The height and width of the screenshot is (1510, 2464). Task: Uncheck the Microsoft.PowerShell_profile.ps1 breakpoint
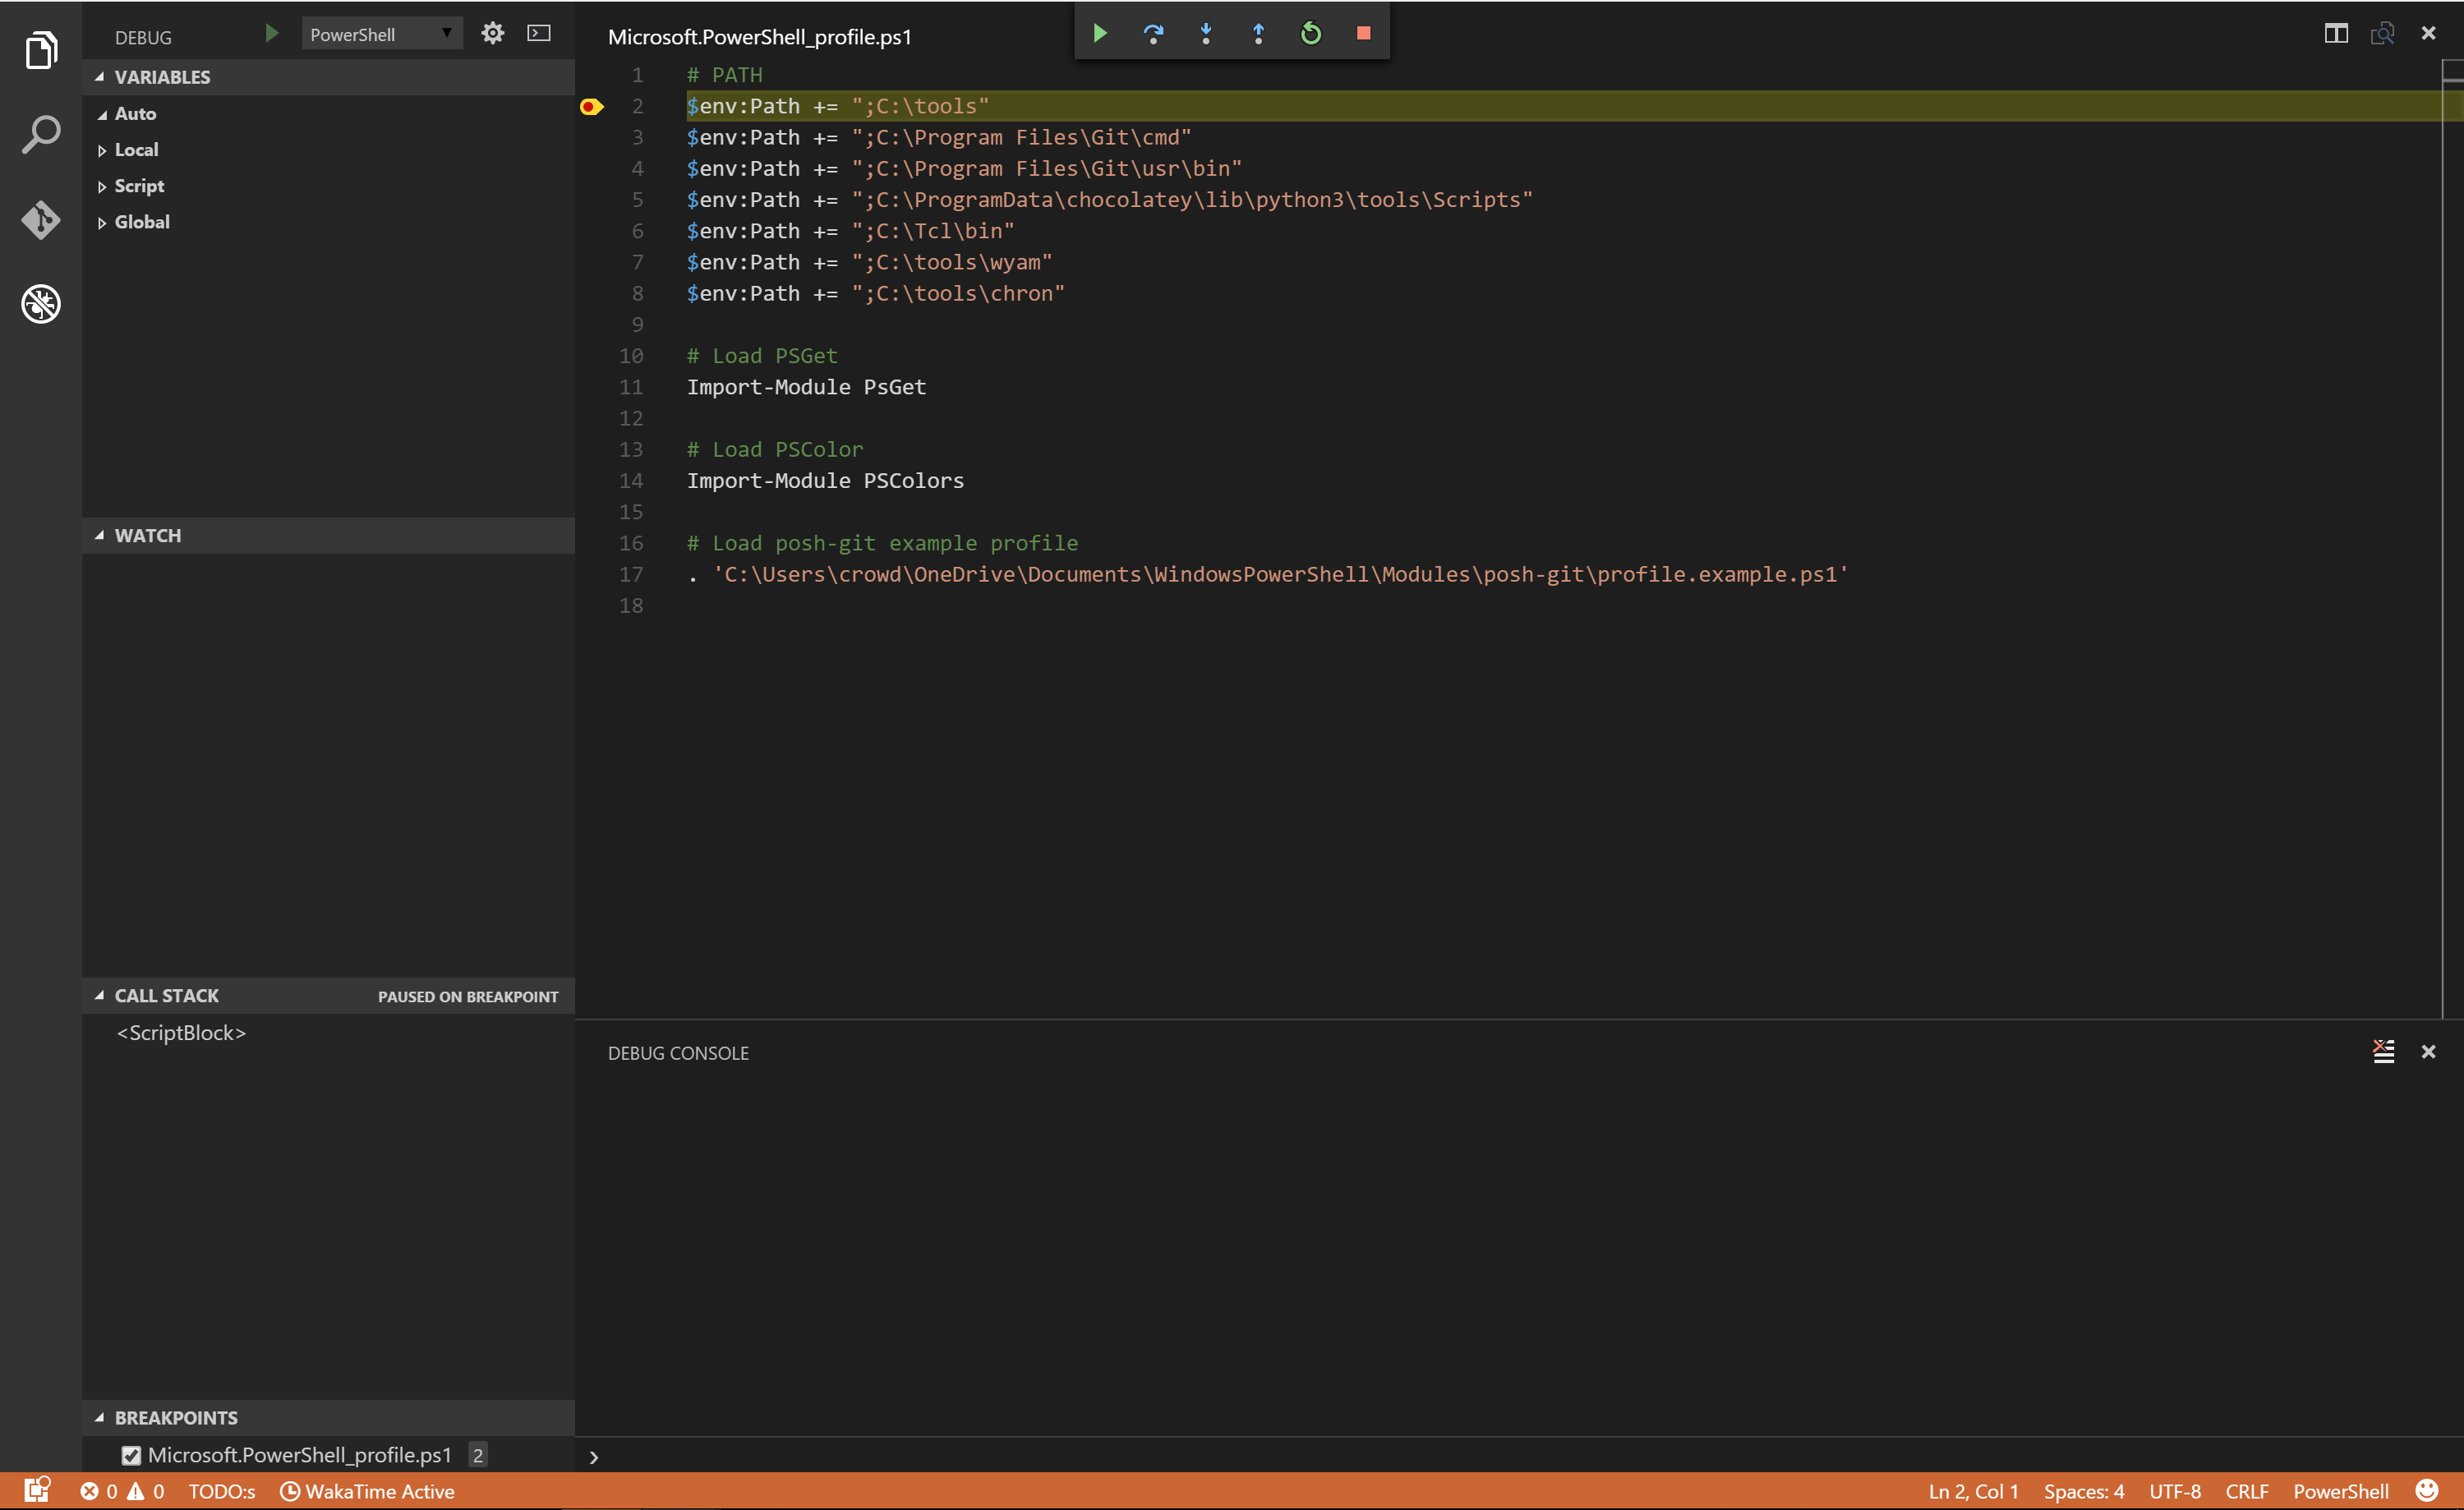(x=131, y=1455)
